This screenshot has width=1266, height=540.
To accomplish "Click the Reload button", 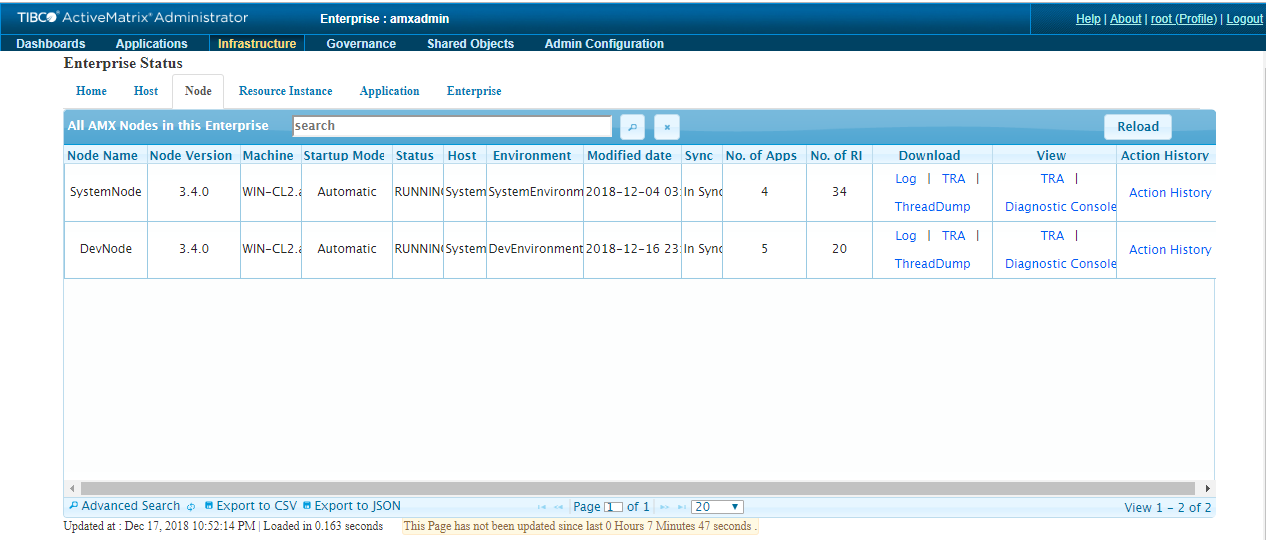I will click(x=1138, y=127).
